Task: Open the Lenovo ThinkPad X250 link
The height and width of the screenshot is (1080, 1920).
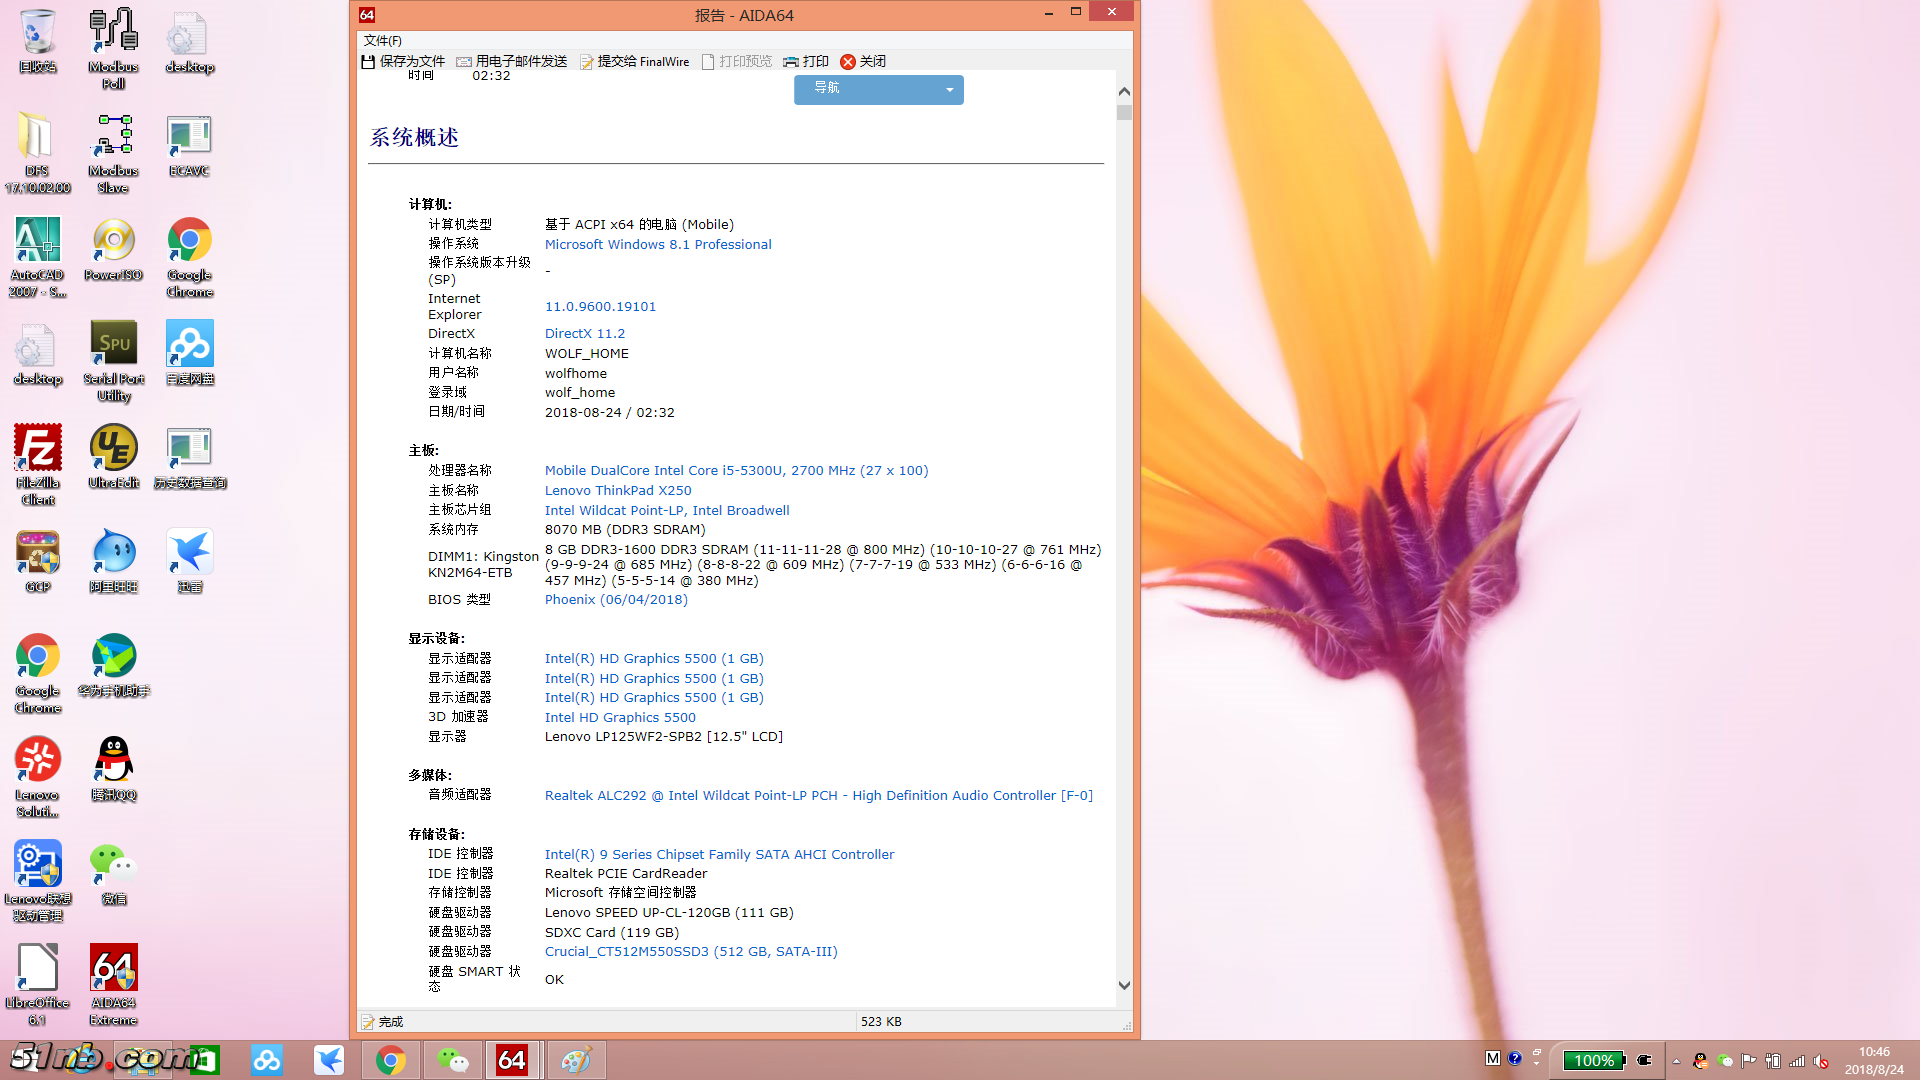Action: (618, 491)
